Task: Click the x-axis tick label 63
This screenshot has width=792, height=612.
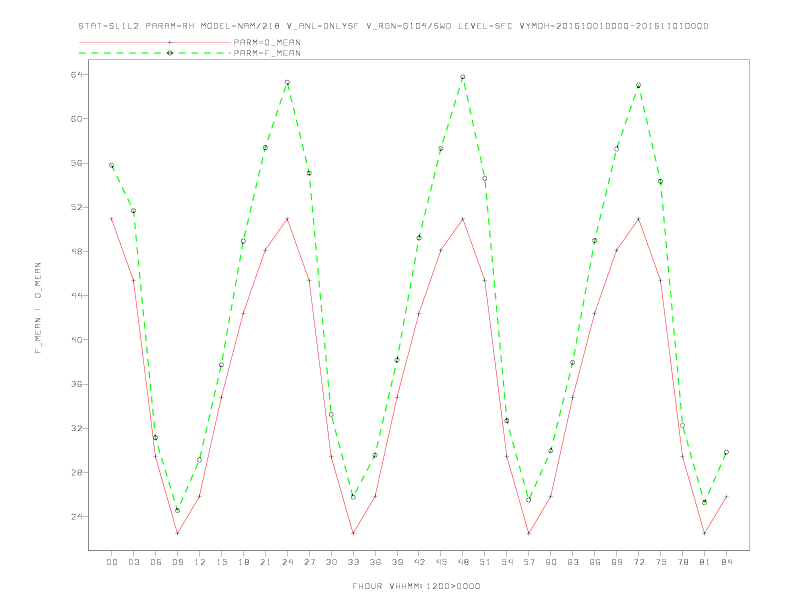Action: click(573, 562)
